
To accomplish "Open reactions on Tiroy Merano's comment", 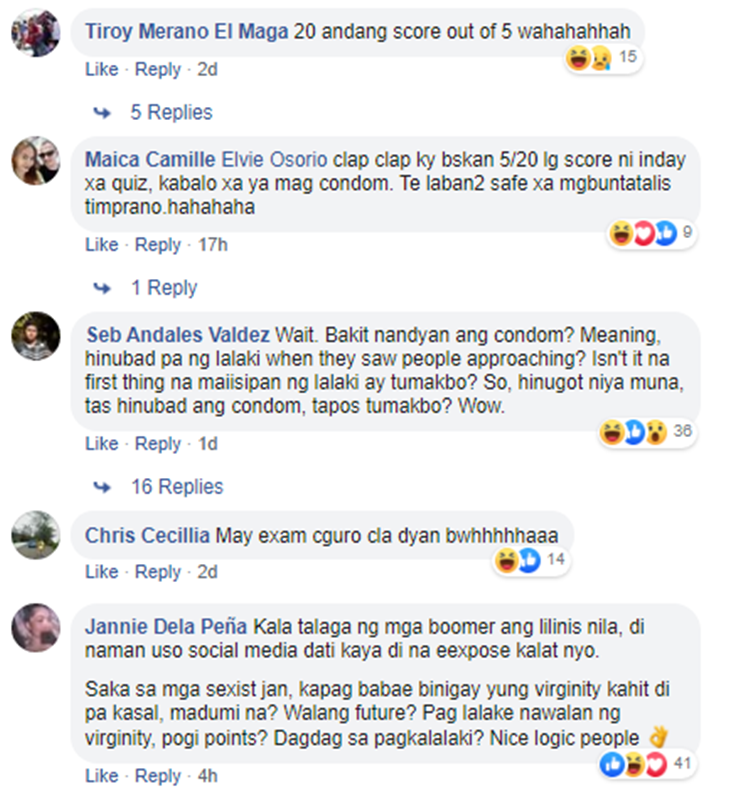I will tap(602, 57).
